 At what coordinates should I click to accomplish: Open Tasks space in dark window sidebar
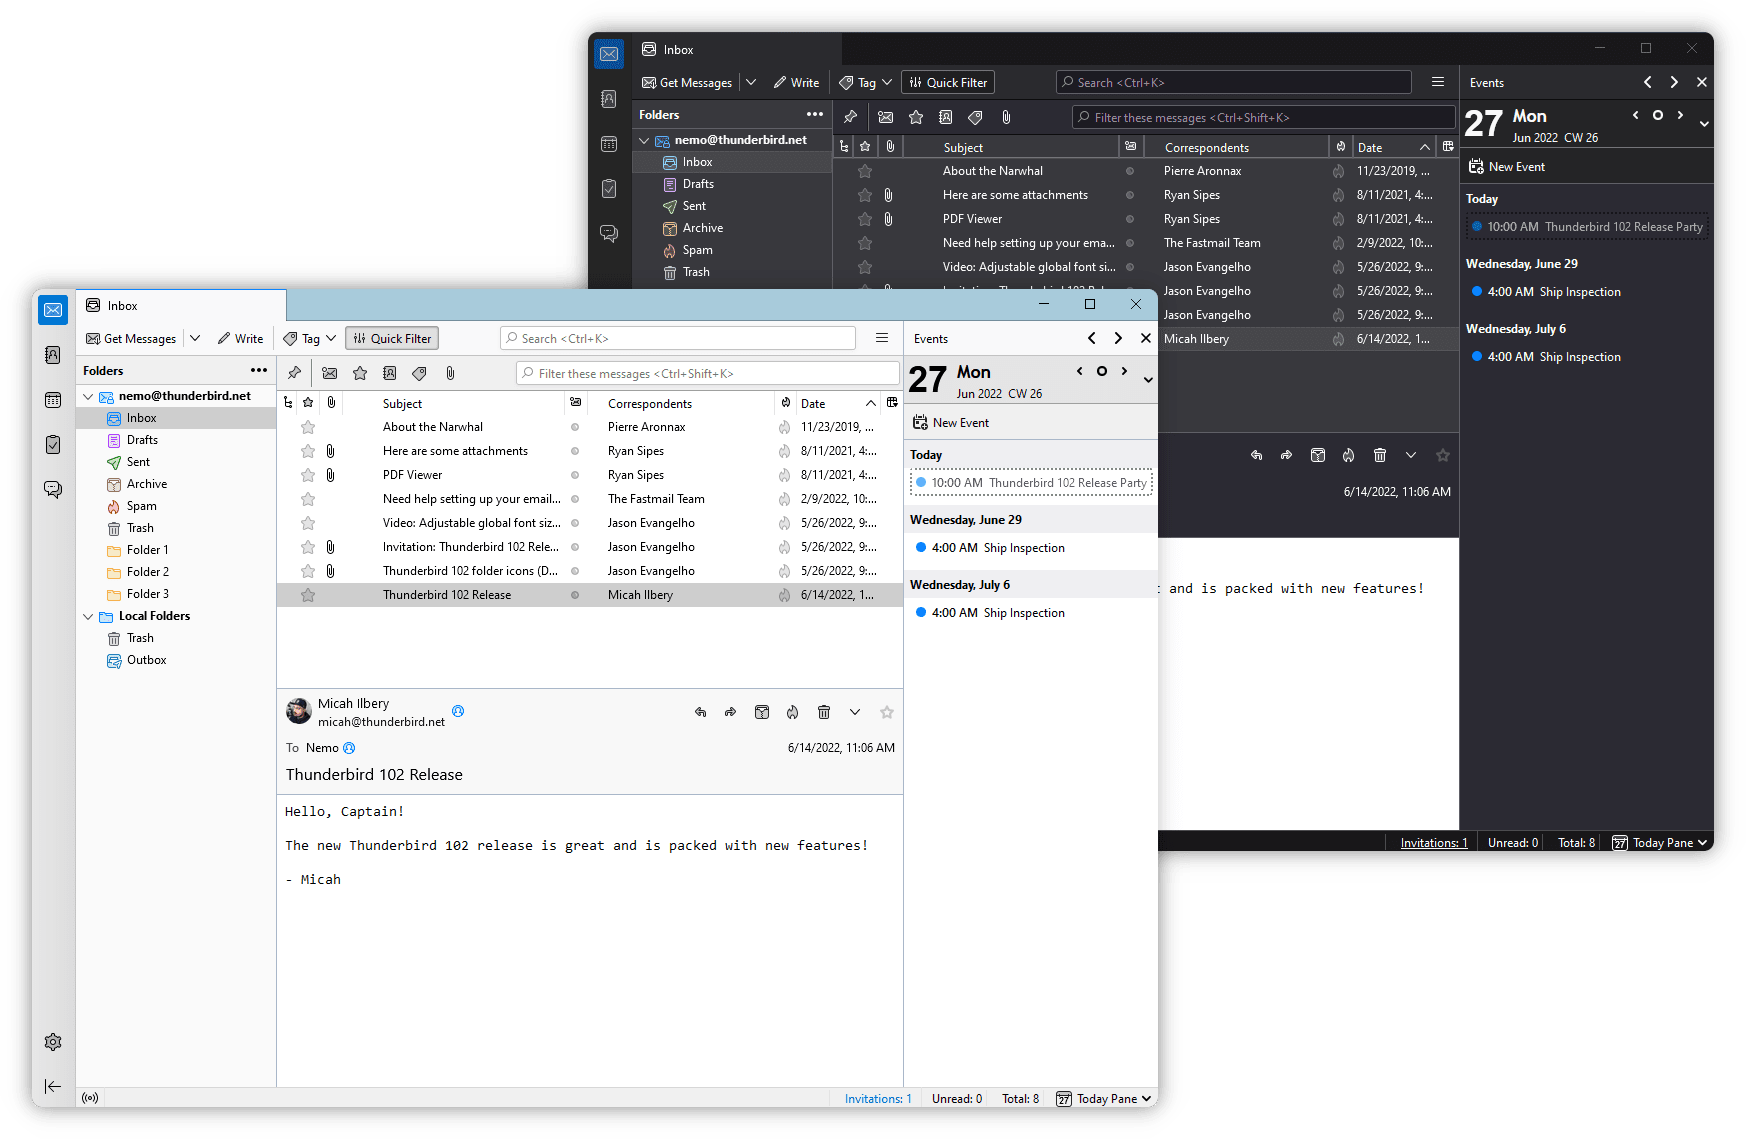609,188
